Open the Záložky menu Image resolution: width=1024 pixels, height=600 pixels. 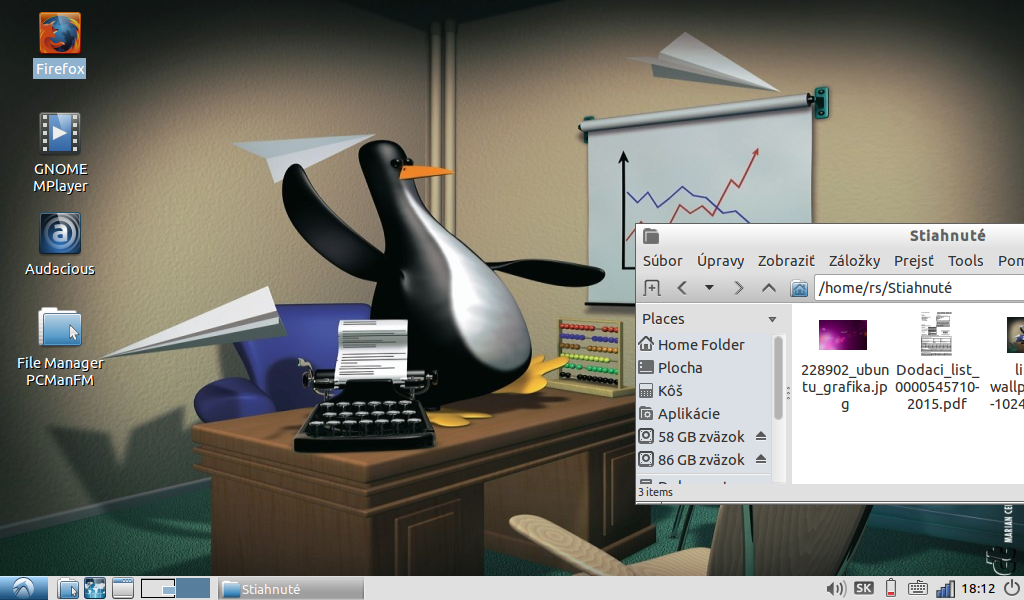click(854, 261)
